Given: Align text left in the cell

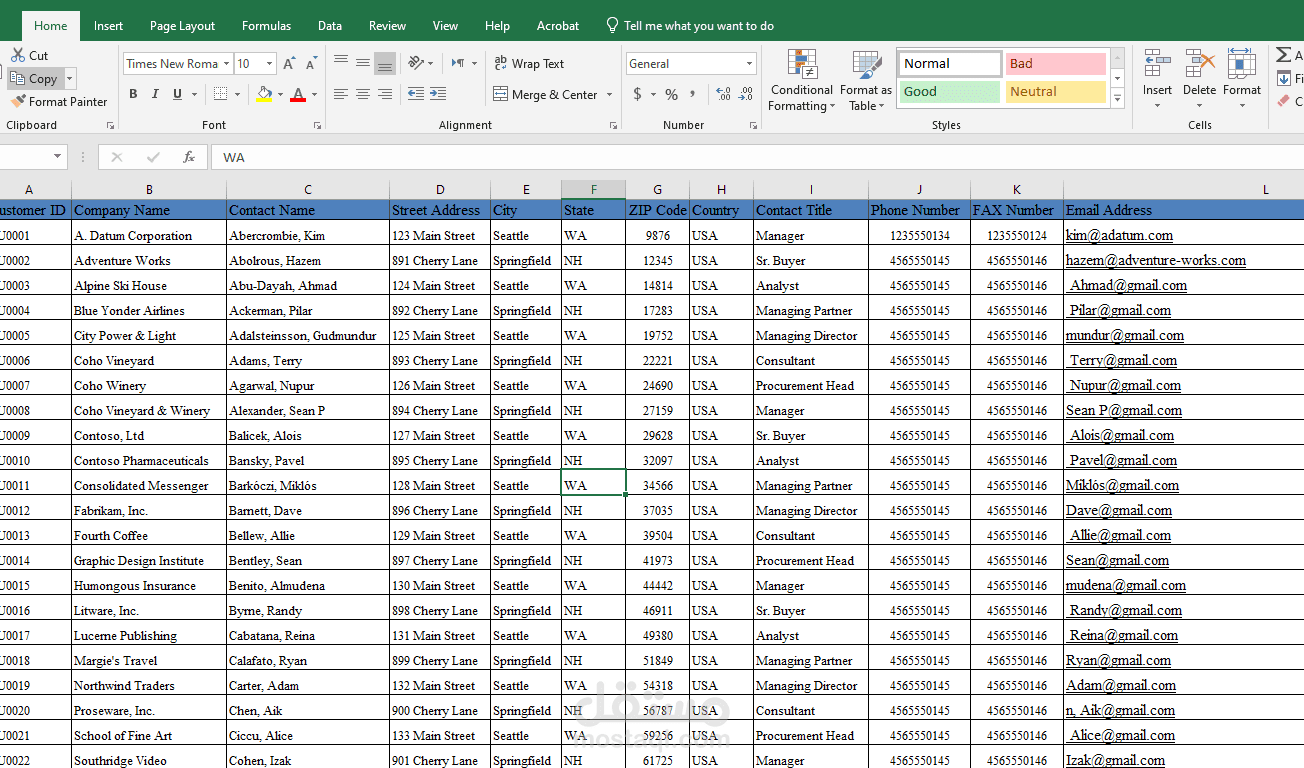Looking at the screenshot, I should point(340,94).
